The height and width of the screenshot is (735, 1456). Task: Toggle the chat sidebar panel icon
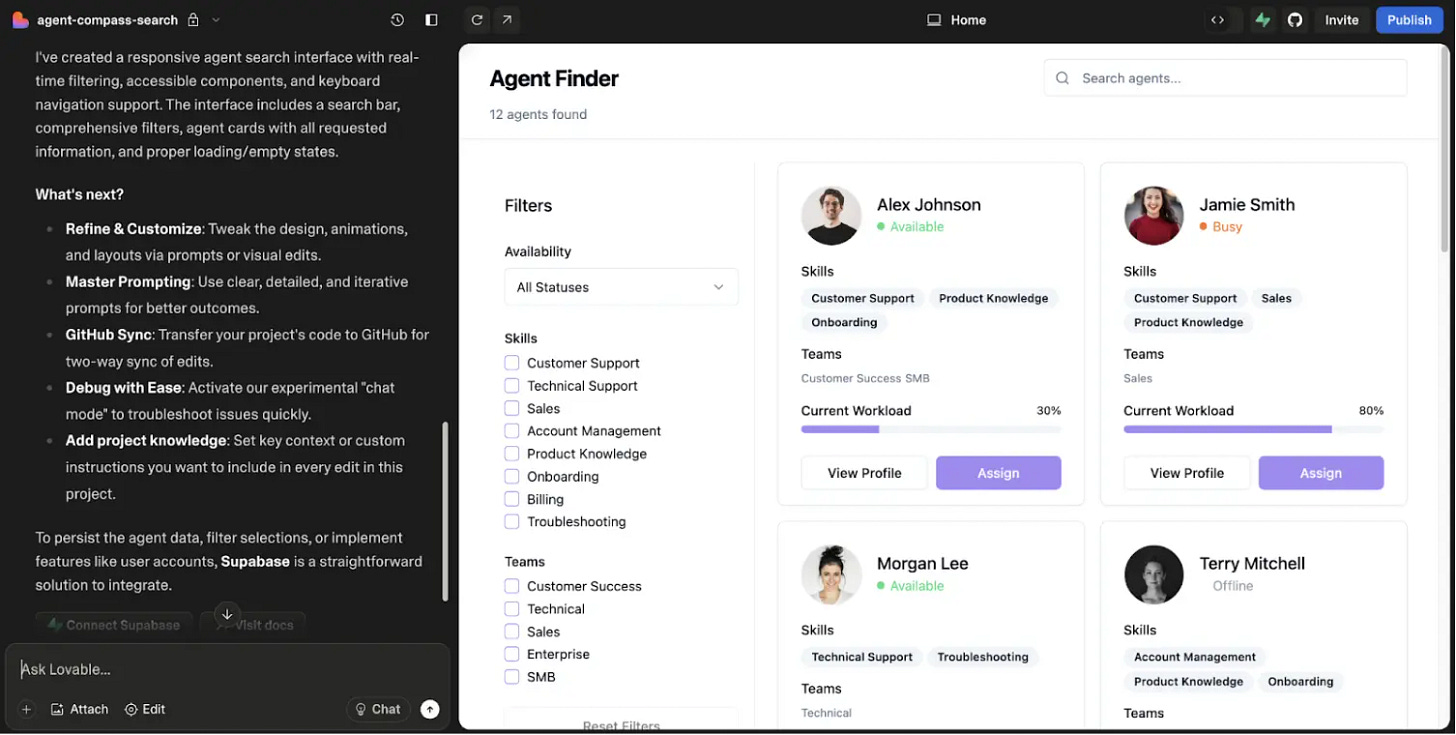[431, 20]
